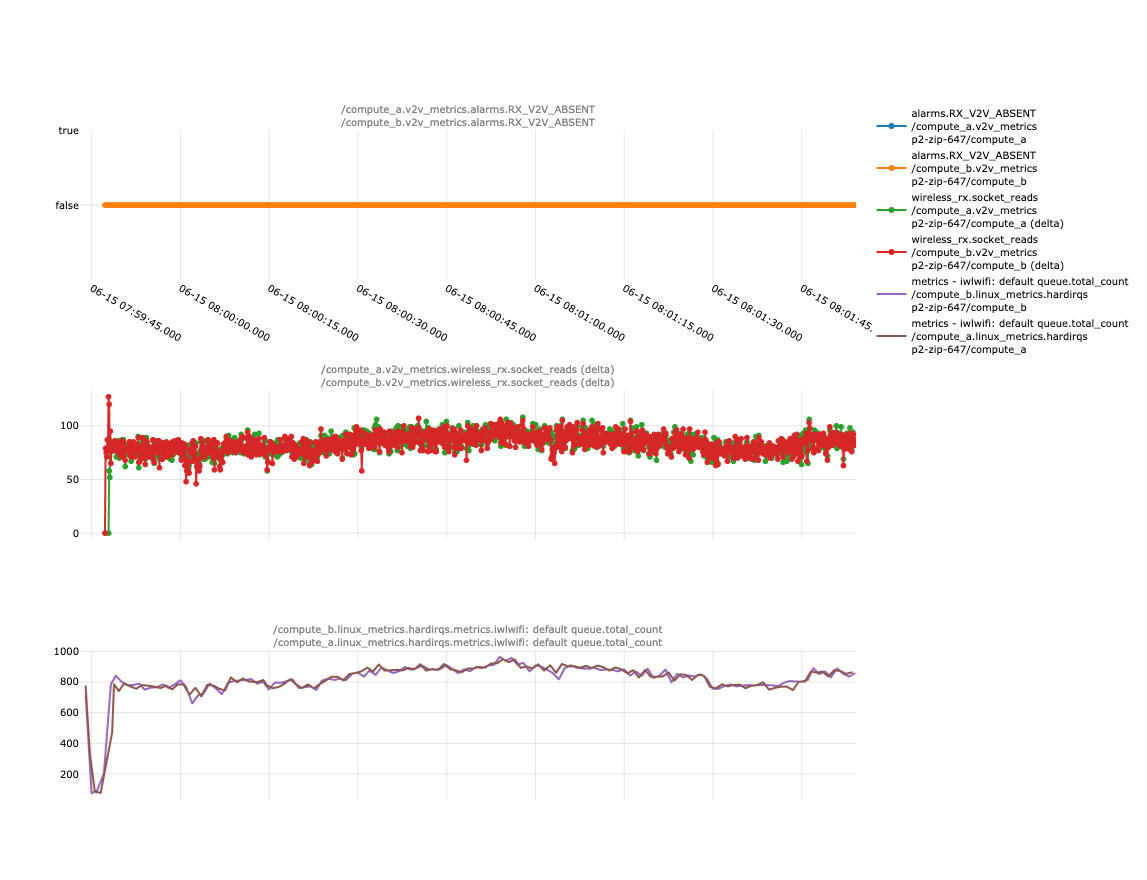
Task: Select the '/compute_a.linux_metrics.hardirqs' iwlwifi title line
Action: coord(467,643)
